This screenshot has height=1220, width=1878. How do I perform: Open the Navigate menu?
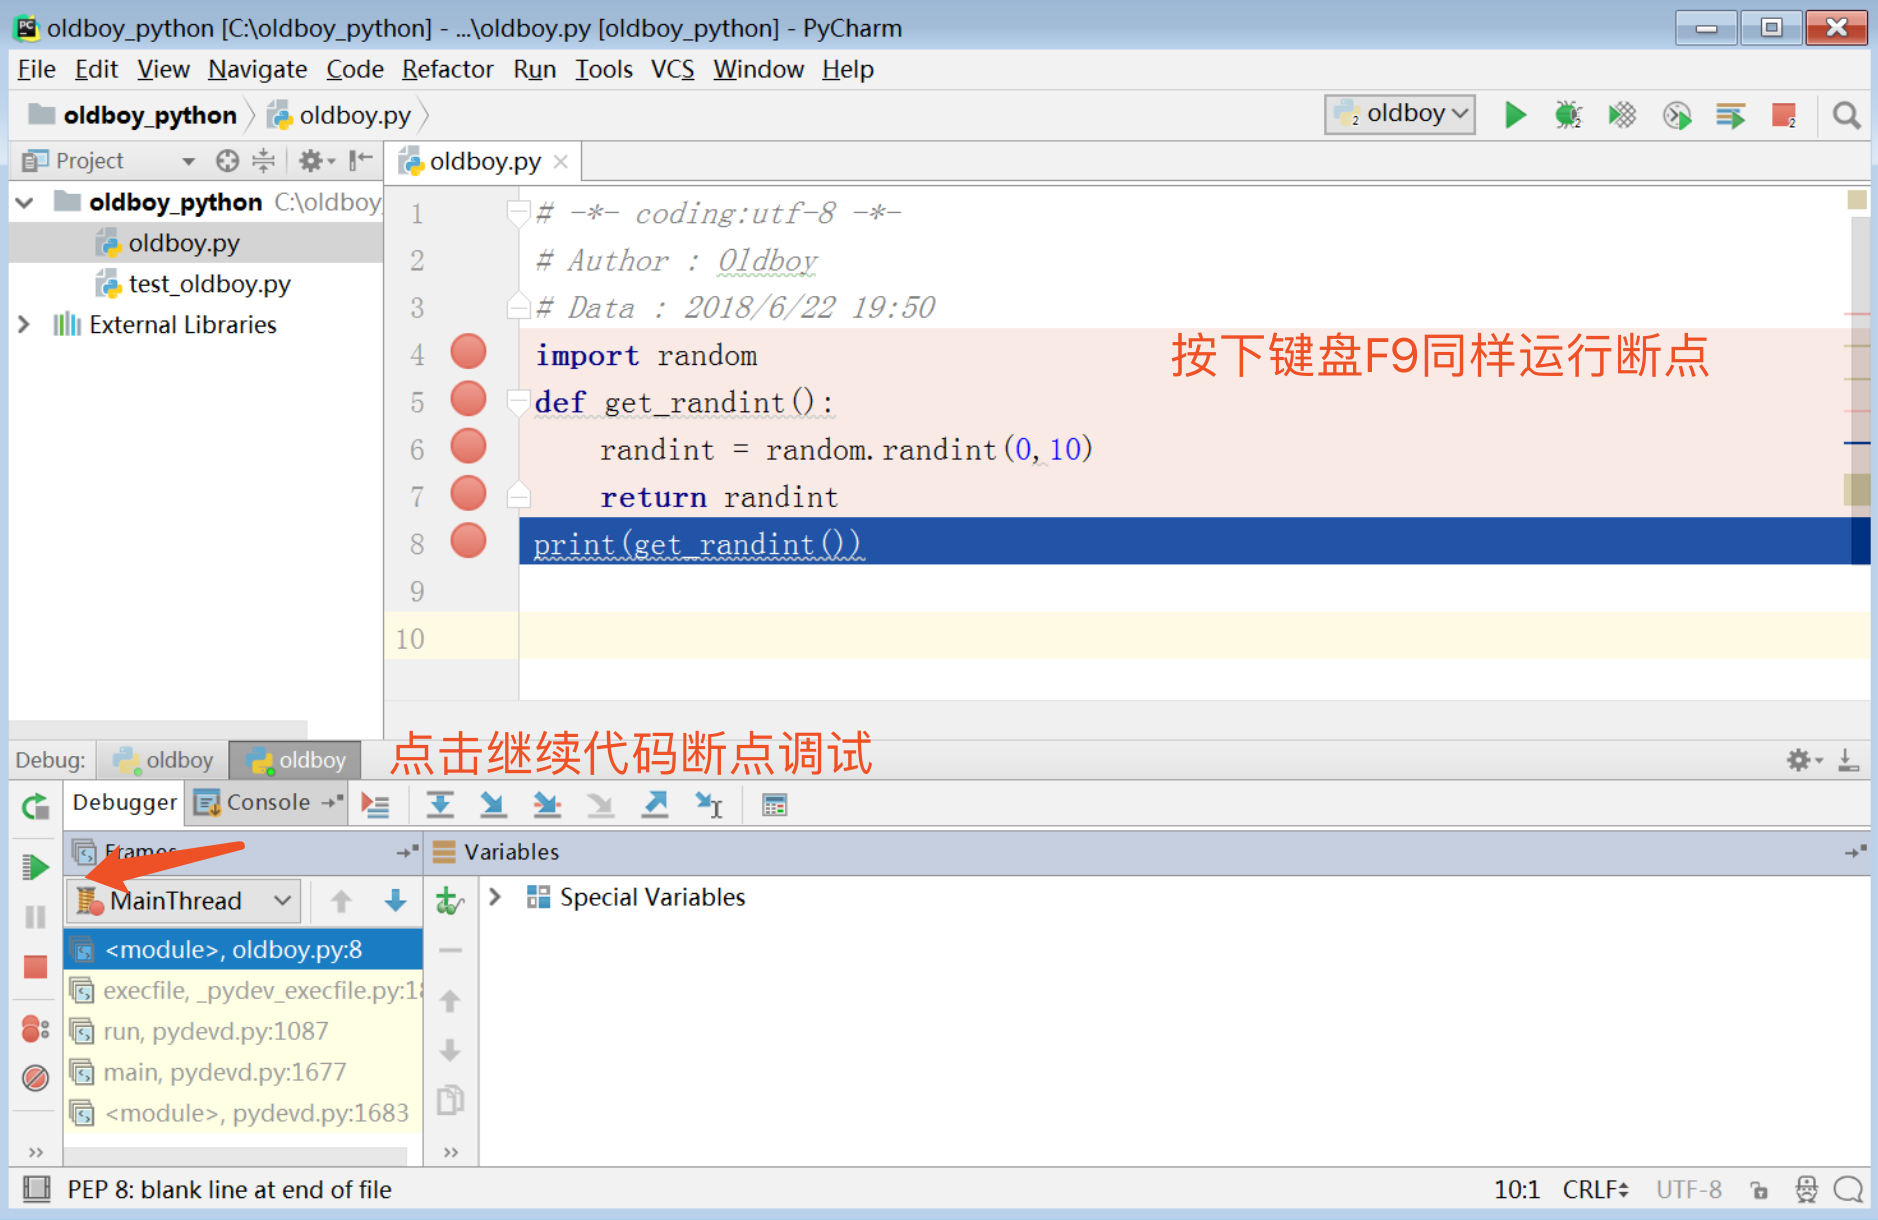pyautogui.click(x=257, y=69)
